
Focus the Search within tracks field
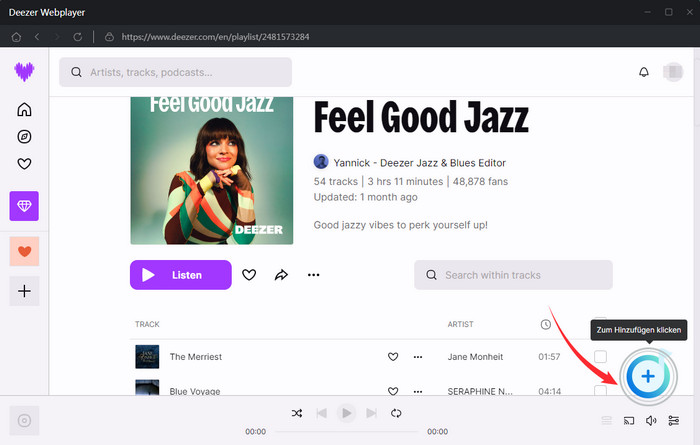(x=513, y=275)
